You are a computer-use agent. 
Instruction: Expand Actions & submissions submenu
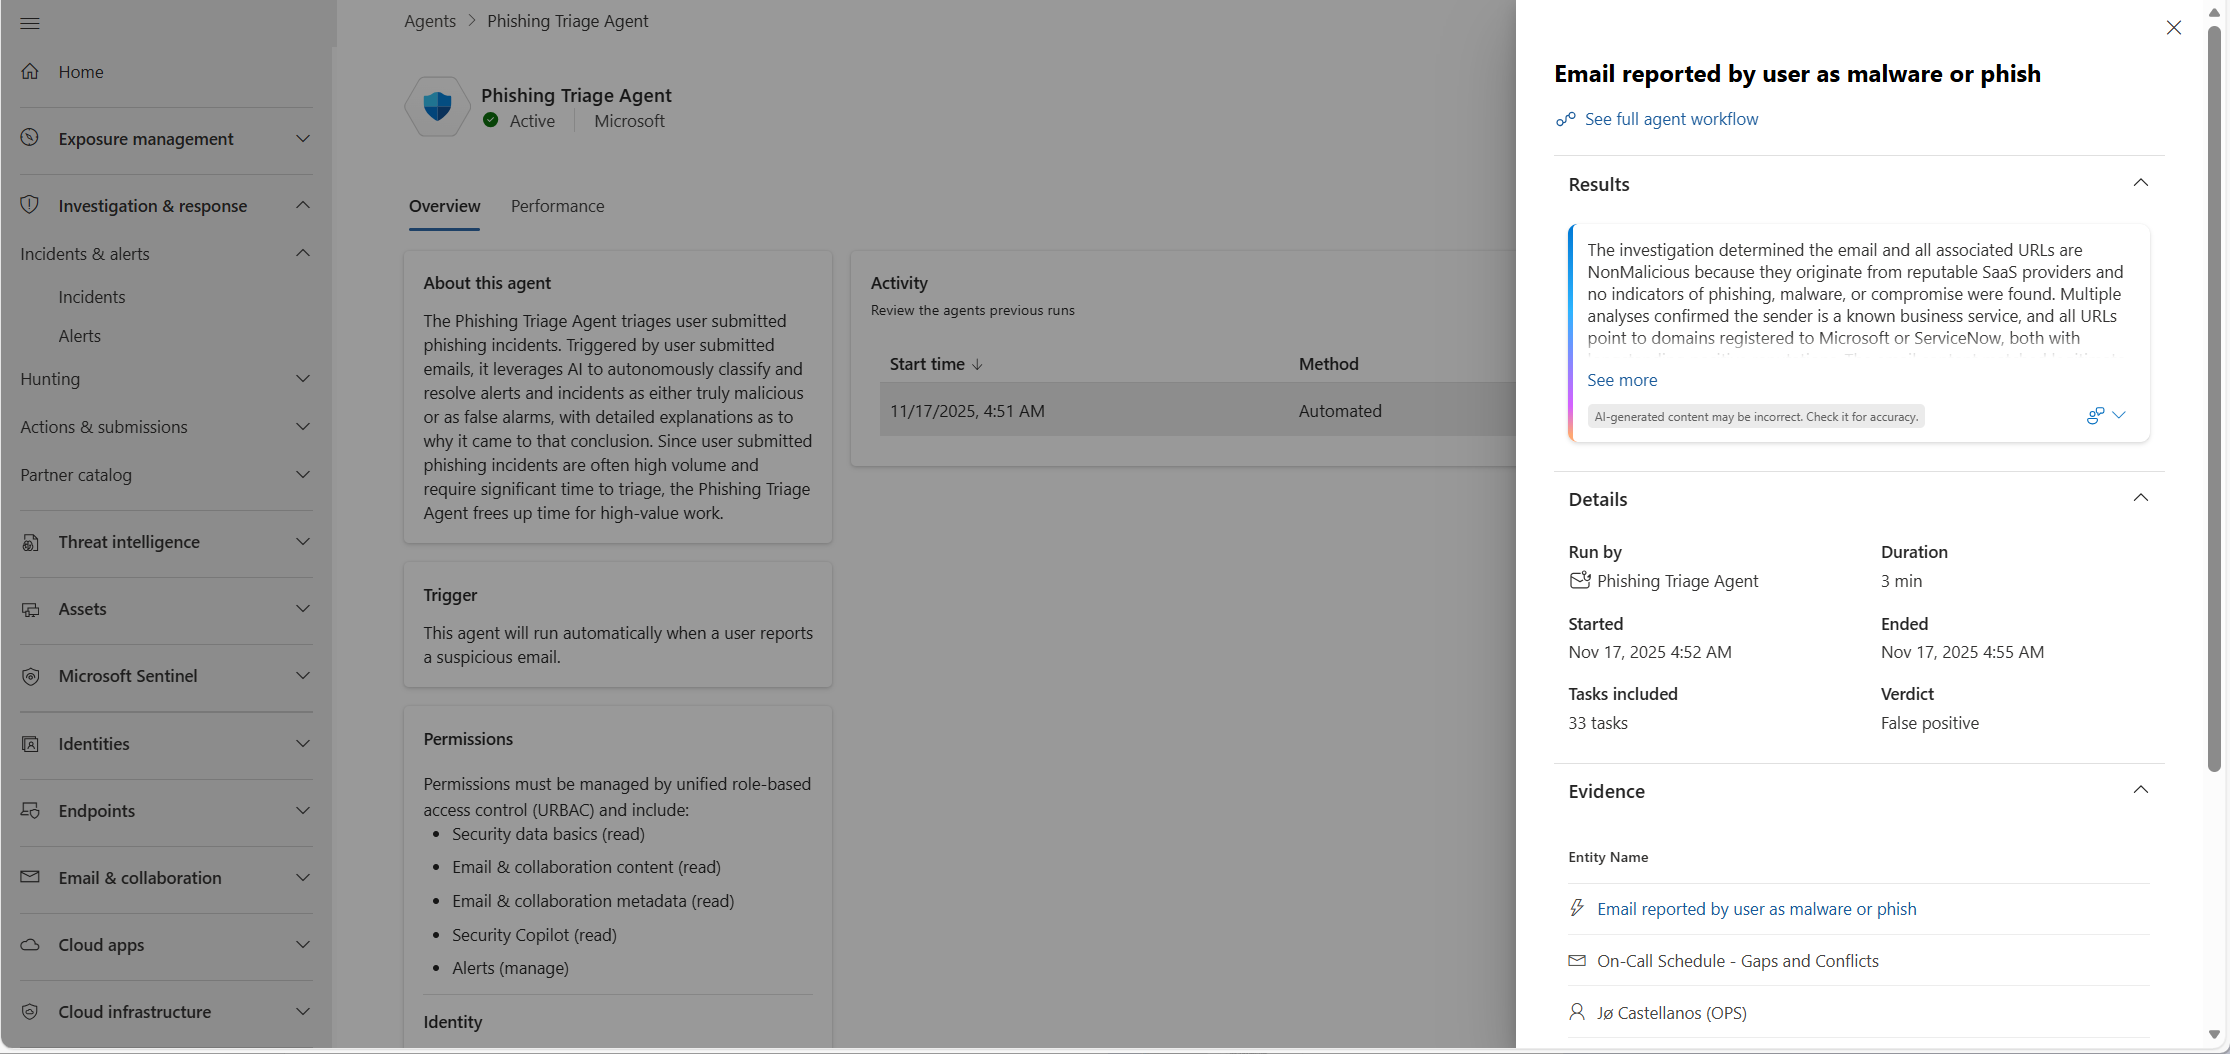[303, 426]
